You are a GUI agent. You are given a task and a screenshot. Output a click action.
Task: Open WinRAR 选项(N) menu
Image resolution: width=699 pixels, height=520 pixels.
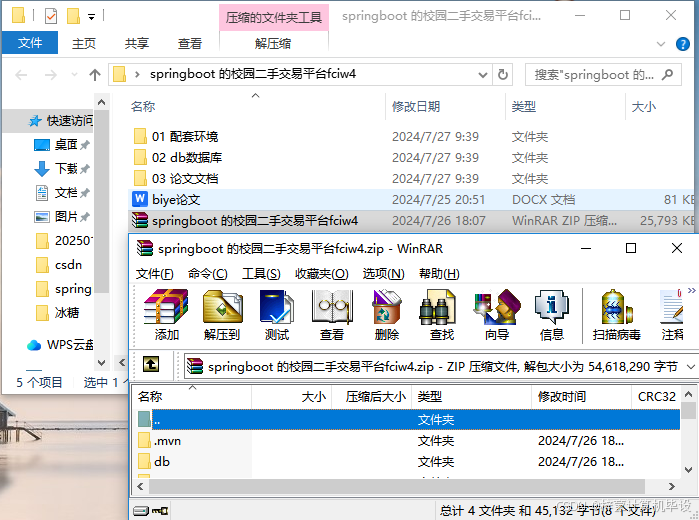pos(383,273)
